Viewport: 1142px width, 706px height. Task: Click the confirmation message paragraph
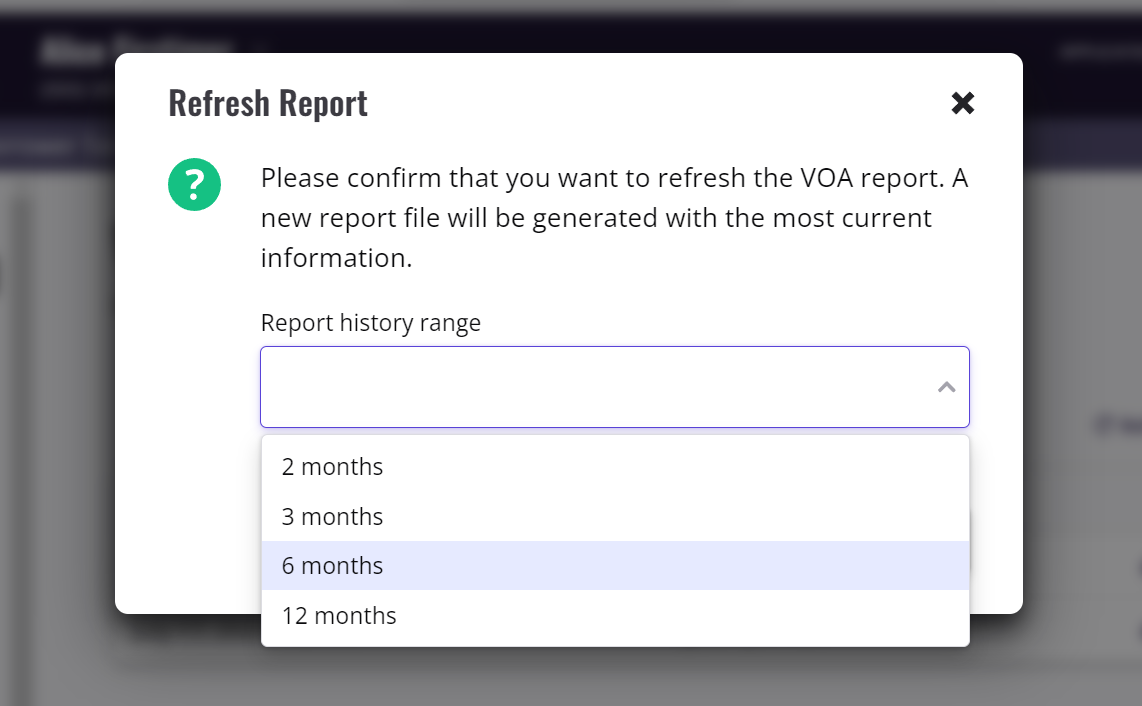[612, 218]
